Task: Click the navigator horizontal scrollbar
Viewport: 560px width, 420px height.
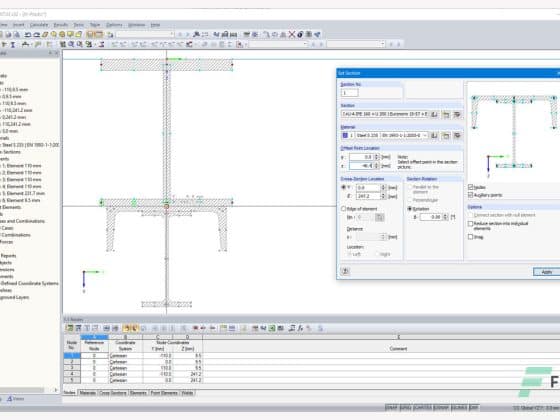Action: coord(22,390)
